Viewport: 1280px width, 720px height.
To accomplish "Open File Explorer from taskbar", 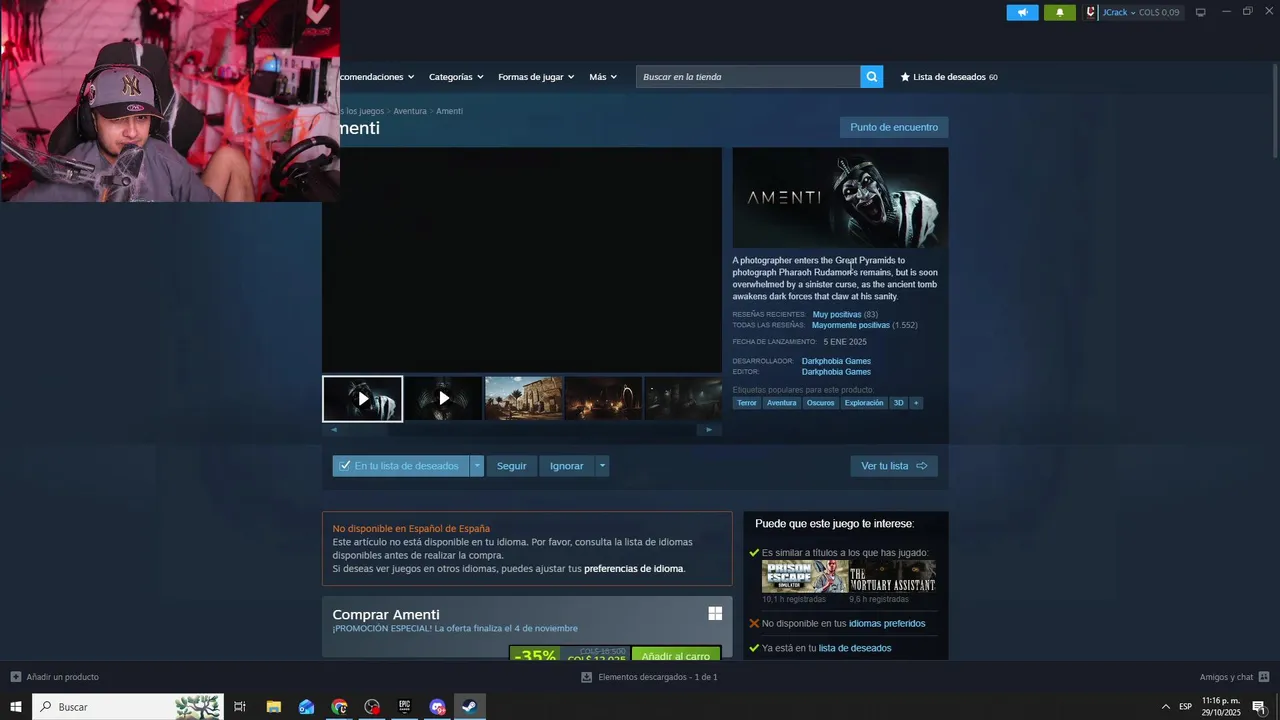I will point(273,707).
